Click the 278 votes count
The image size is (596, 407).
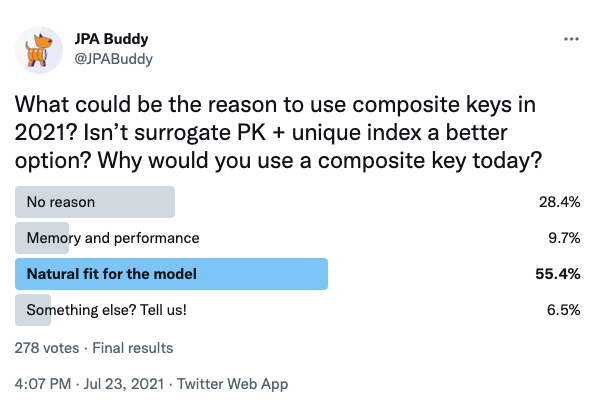pos(47,348)
